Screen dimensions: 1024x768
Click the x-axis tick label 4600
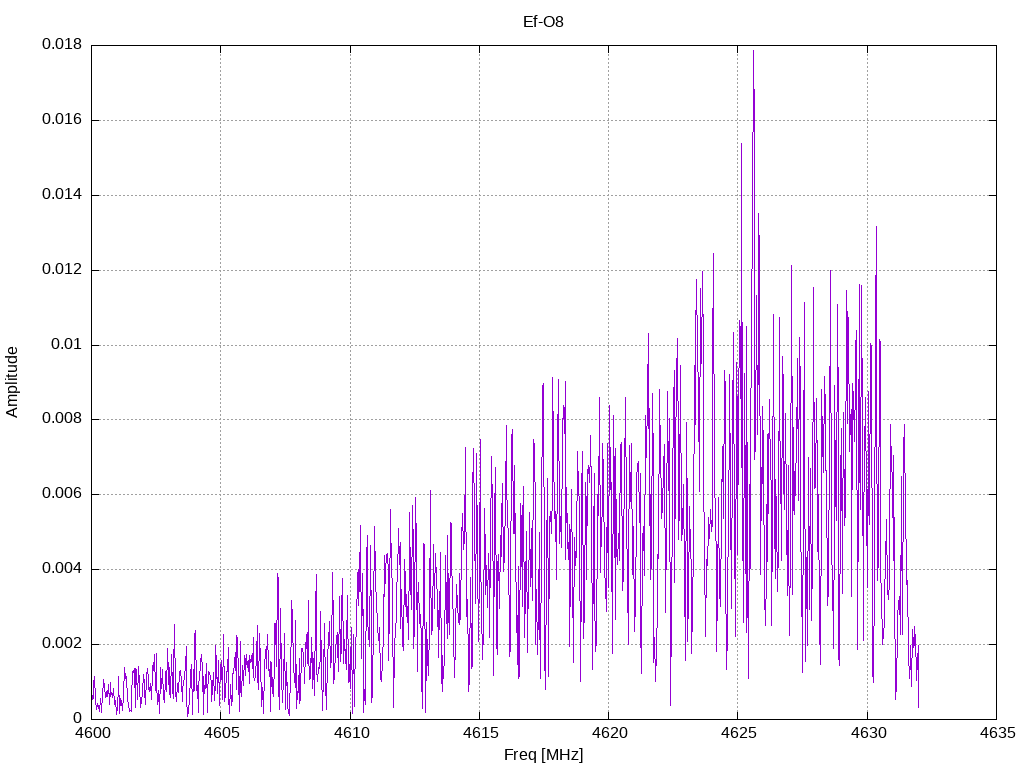92,733
